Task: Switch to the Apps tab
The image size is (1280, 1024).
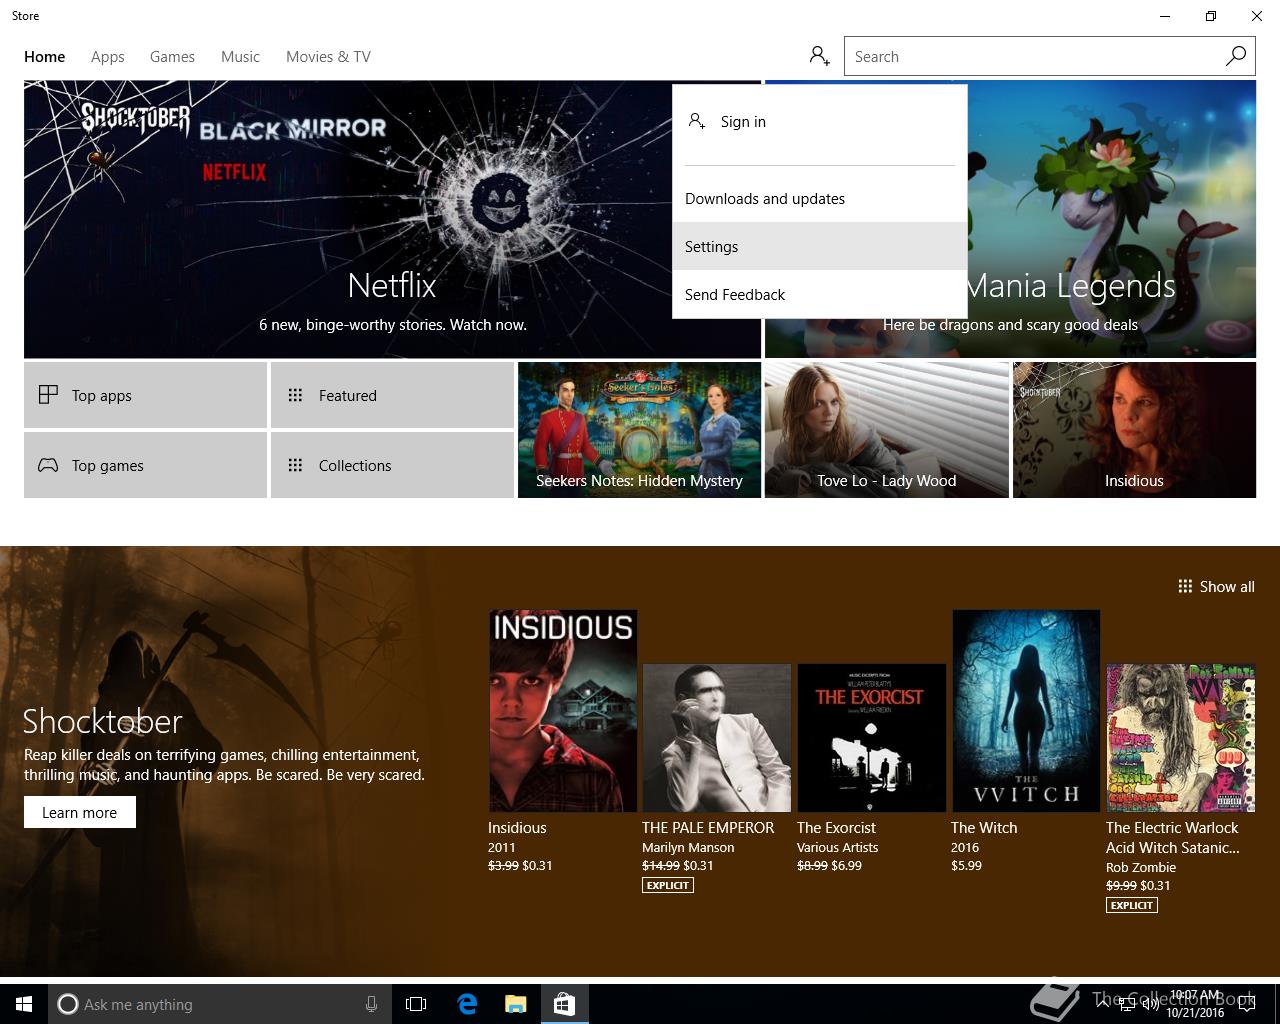Action: click(108, 57)
